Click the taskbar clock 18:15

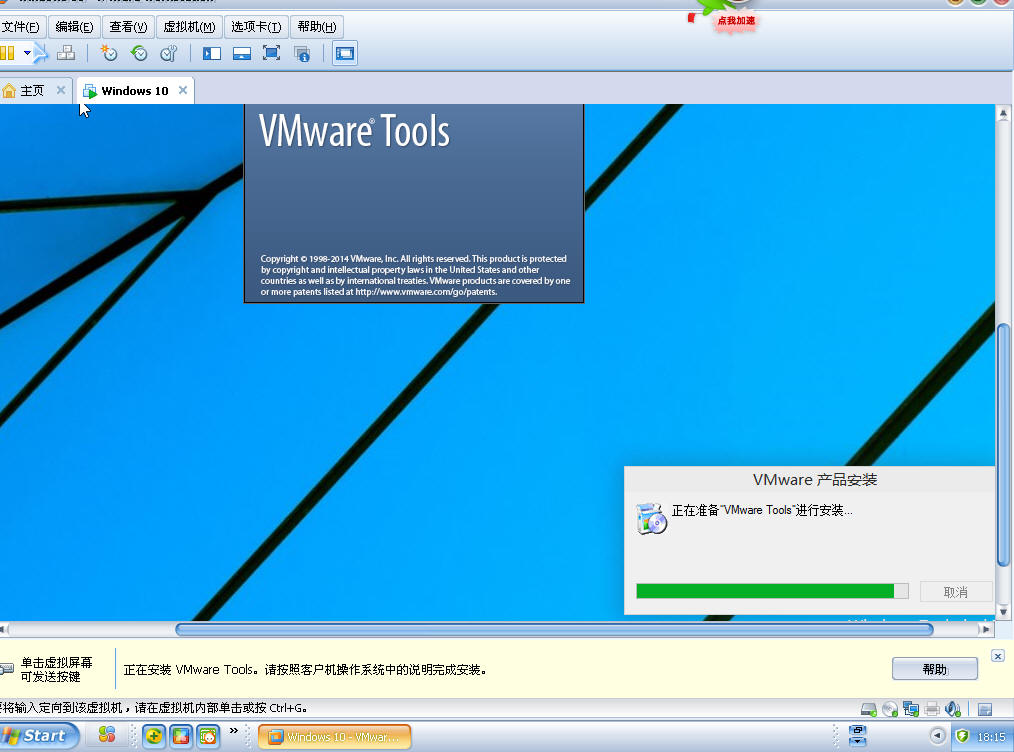click(991, 736)
